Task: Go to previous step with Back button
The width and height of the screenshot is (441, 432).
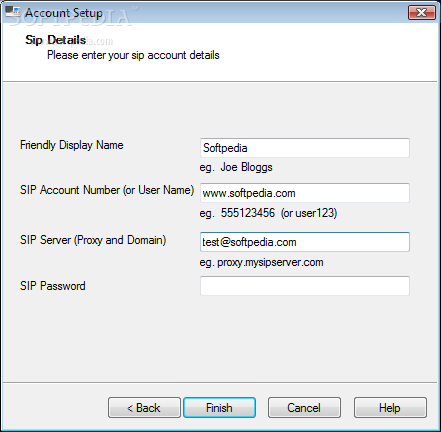Action: (144, 407)
